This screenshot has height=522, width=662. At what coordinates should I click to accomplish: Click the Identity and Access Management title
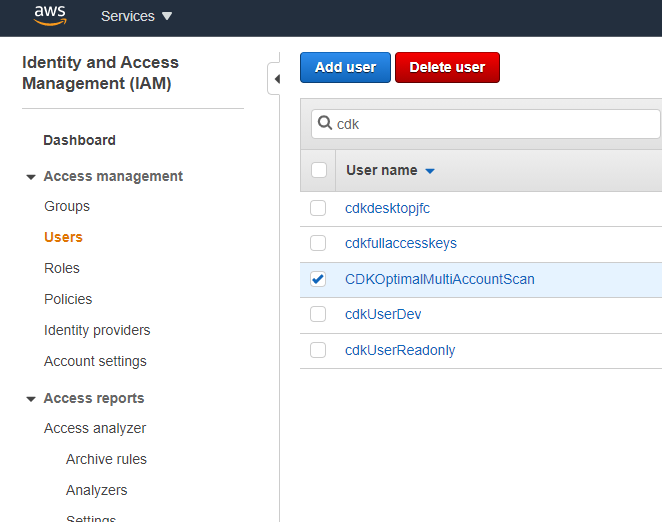[x=100, y=73]
